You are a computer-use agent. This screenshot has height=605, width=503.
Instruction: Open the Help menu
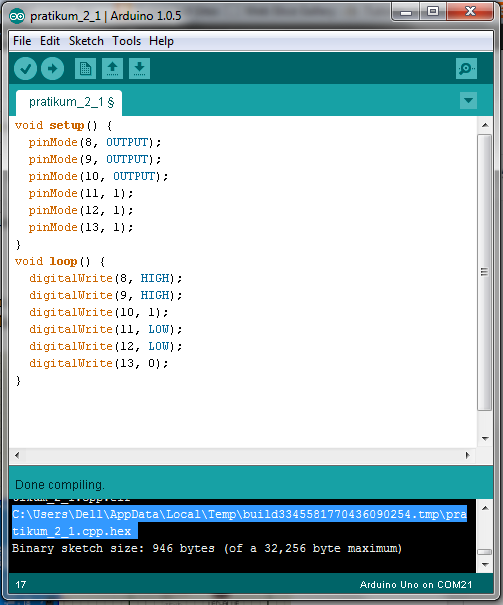(x=161, y=41)
